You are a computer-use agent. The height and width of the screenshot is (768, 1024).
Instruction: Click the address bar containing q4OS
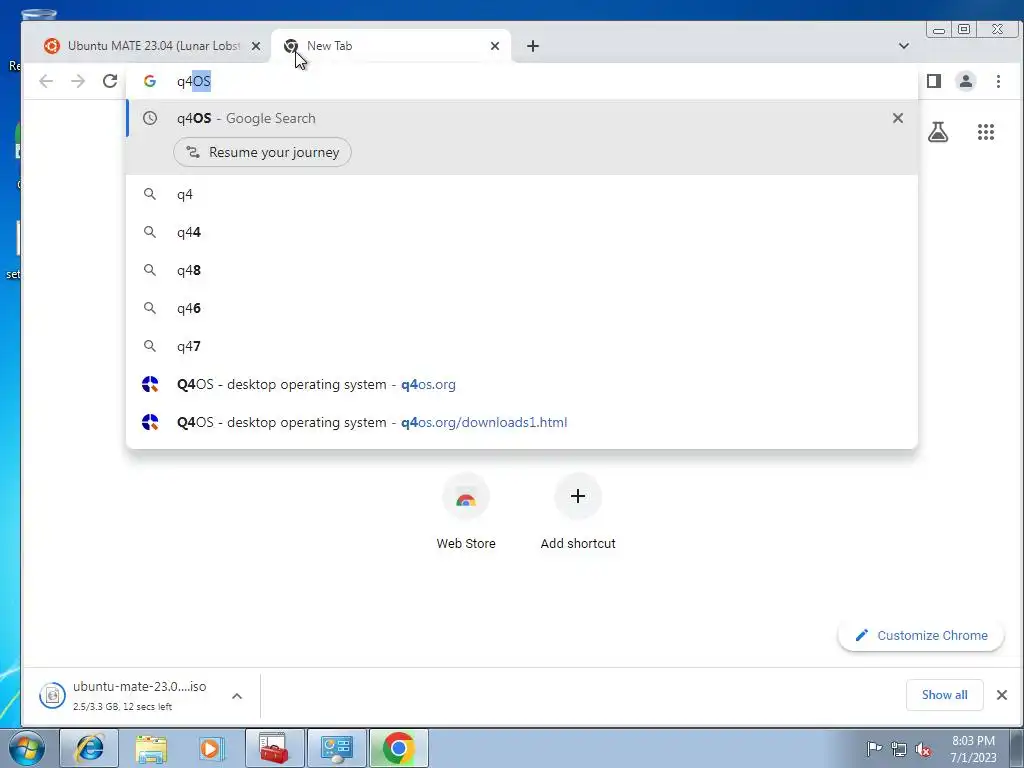[x=522, y=81]
